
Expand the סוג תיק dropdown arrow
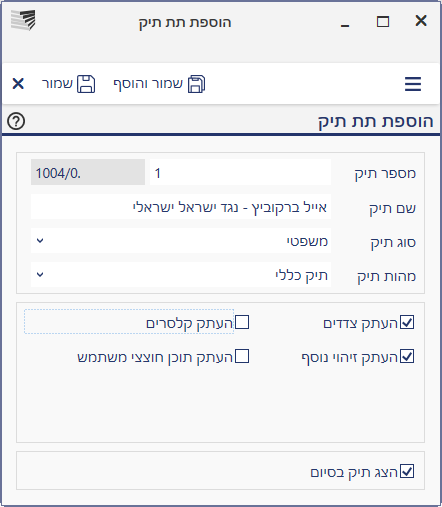[40, 240]
